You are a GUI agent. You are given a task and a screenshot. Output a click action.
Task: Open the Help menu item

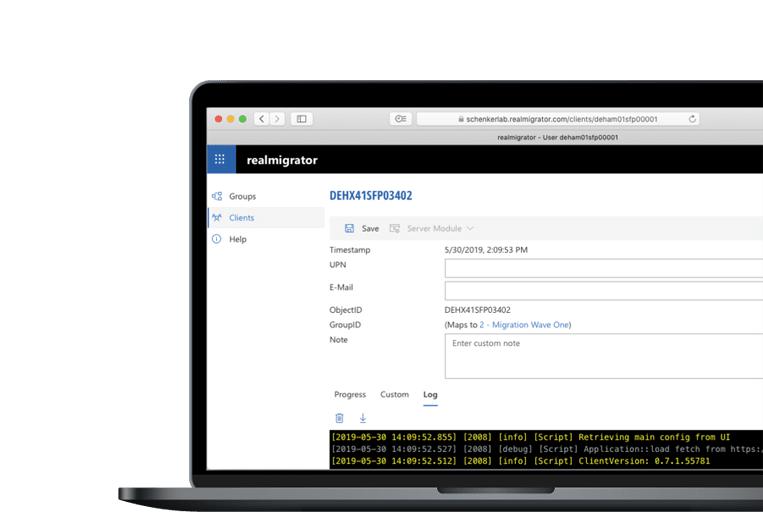[266, 239]
